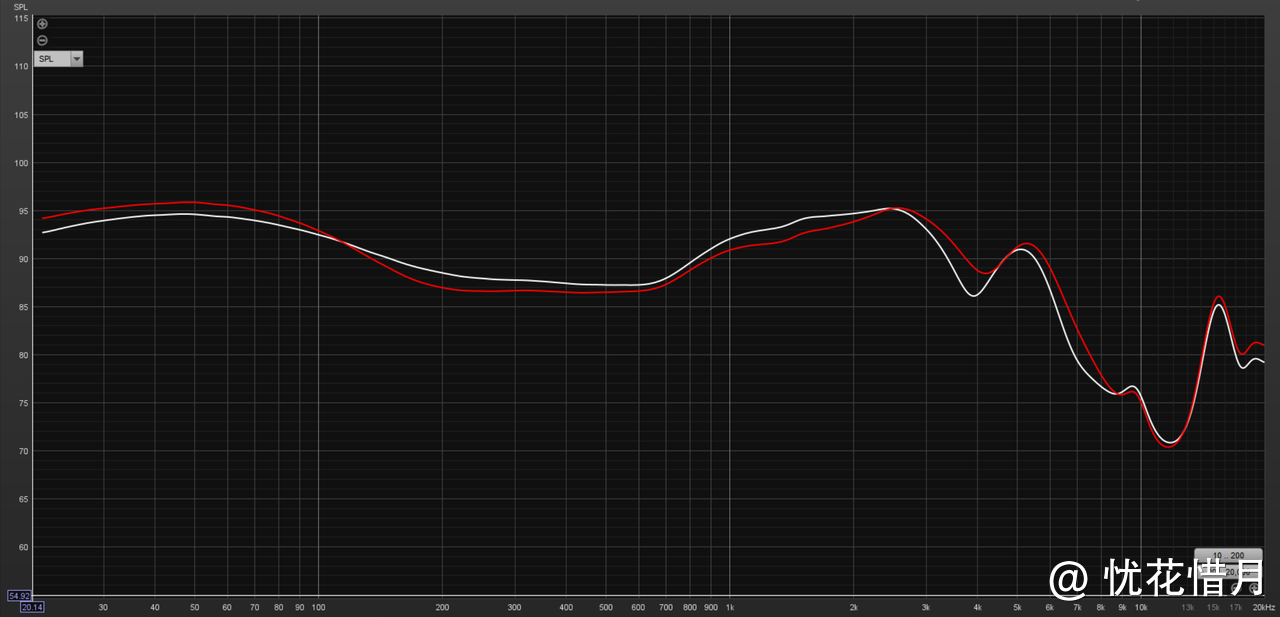Click the 1k label on frequency axis

tap(730, 607)
